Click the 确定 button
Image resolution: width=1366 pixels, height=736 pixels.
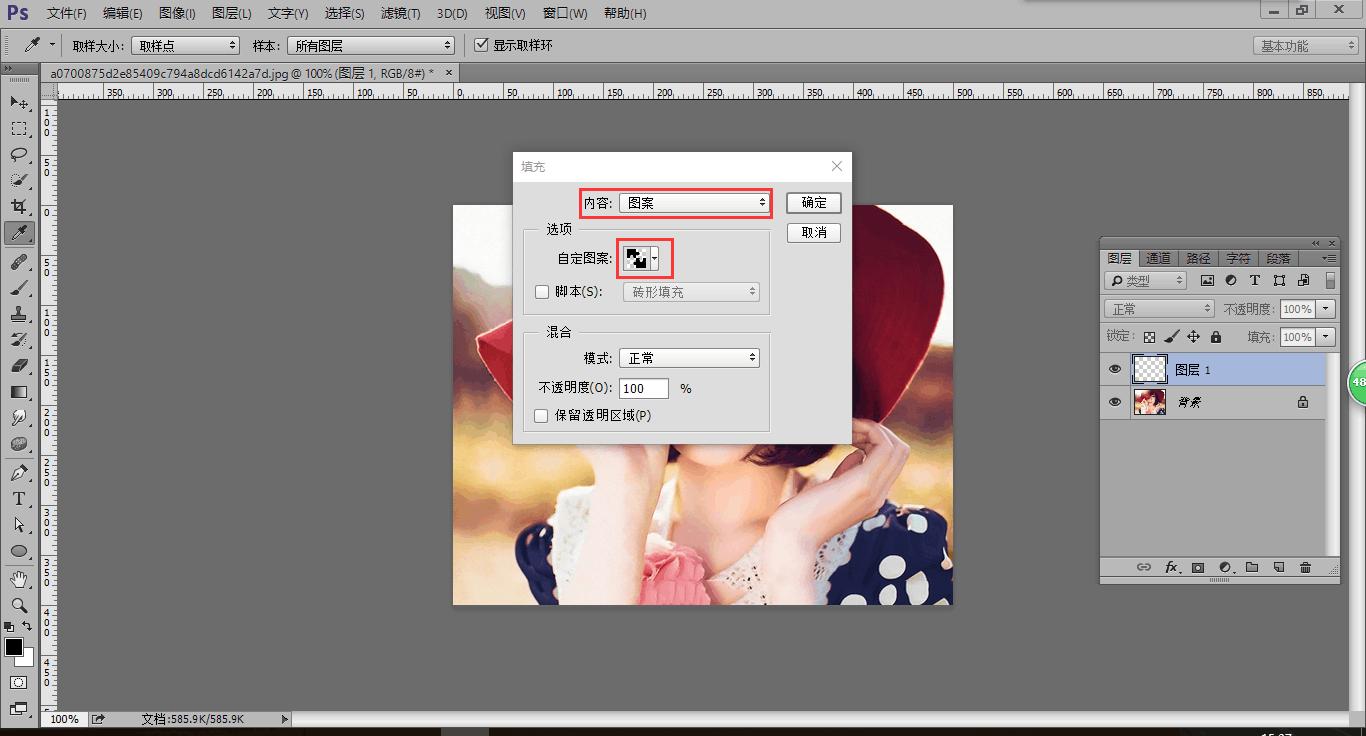[814, 203]
